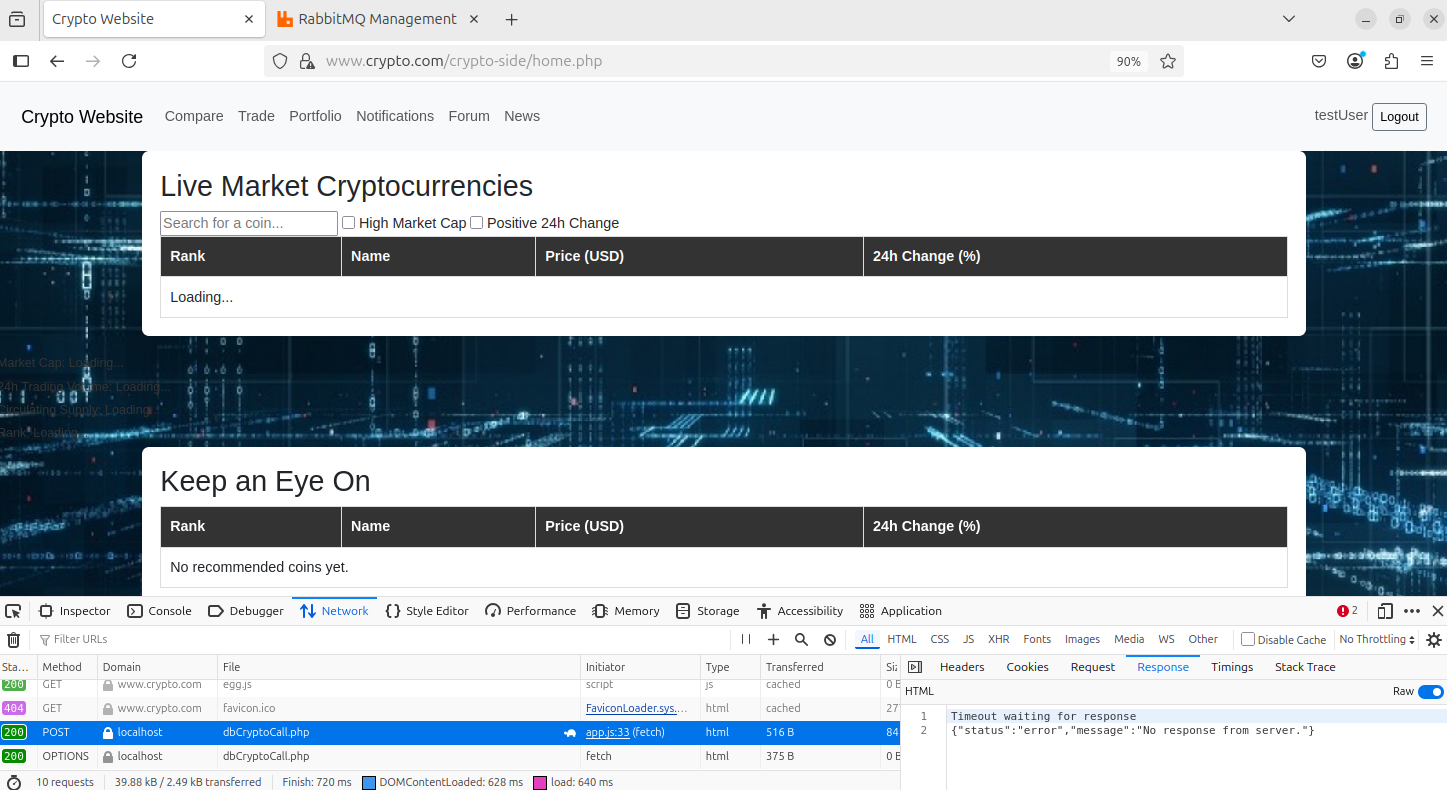Click the request blocking icon
The width and height of the screenshot is (1447, 790).
pos(829,640)
